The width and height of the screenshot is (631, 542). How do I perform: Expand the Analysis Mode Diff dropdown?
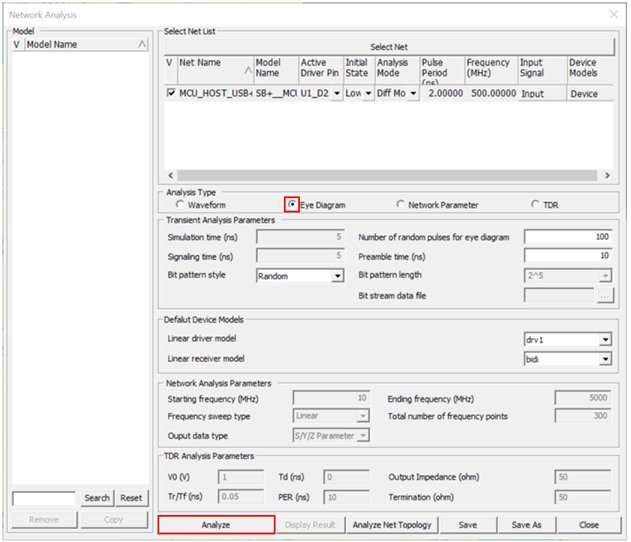pyautogui.click(x=412, y=94)
